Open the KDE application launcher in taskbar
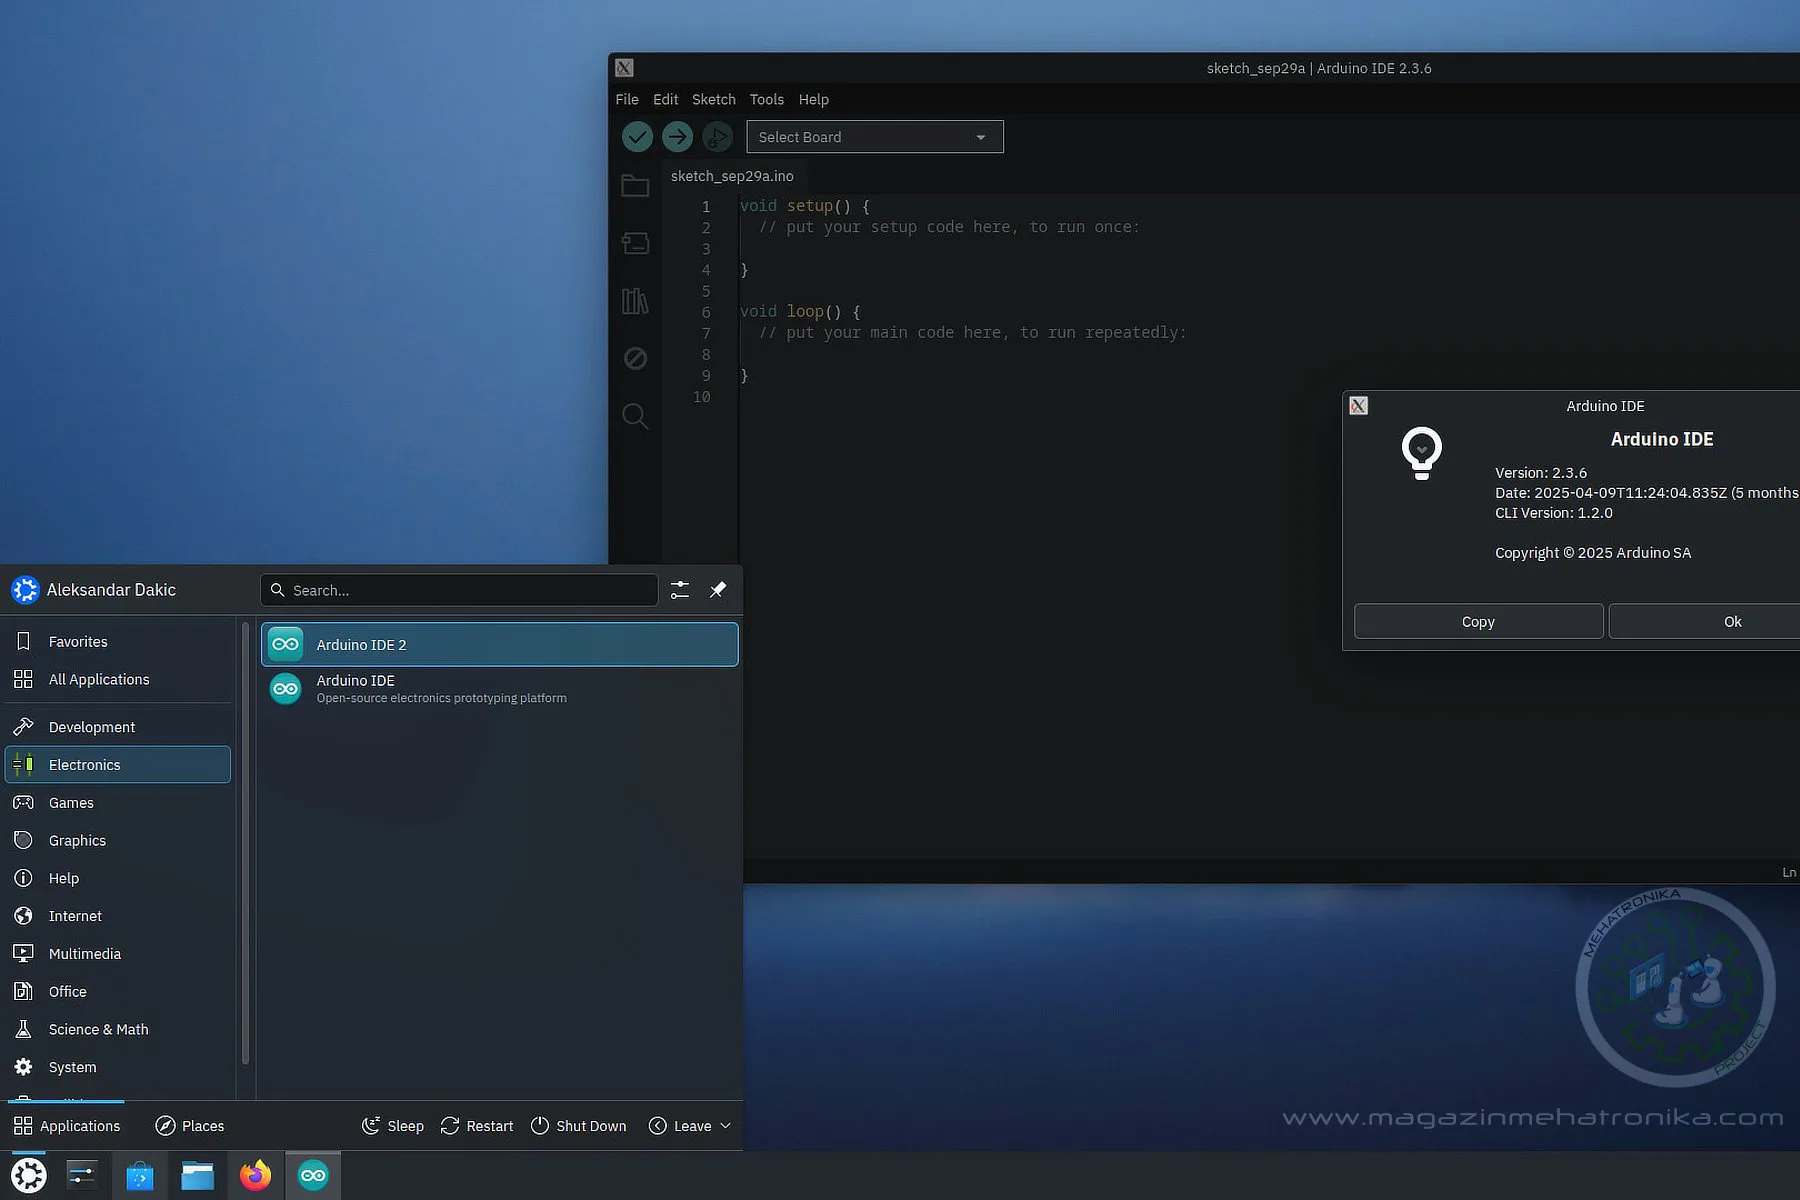The image size is (1800, 1200). tap(29, 1176)
